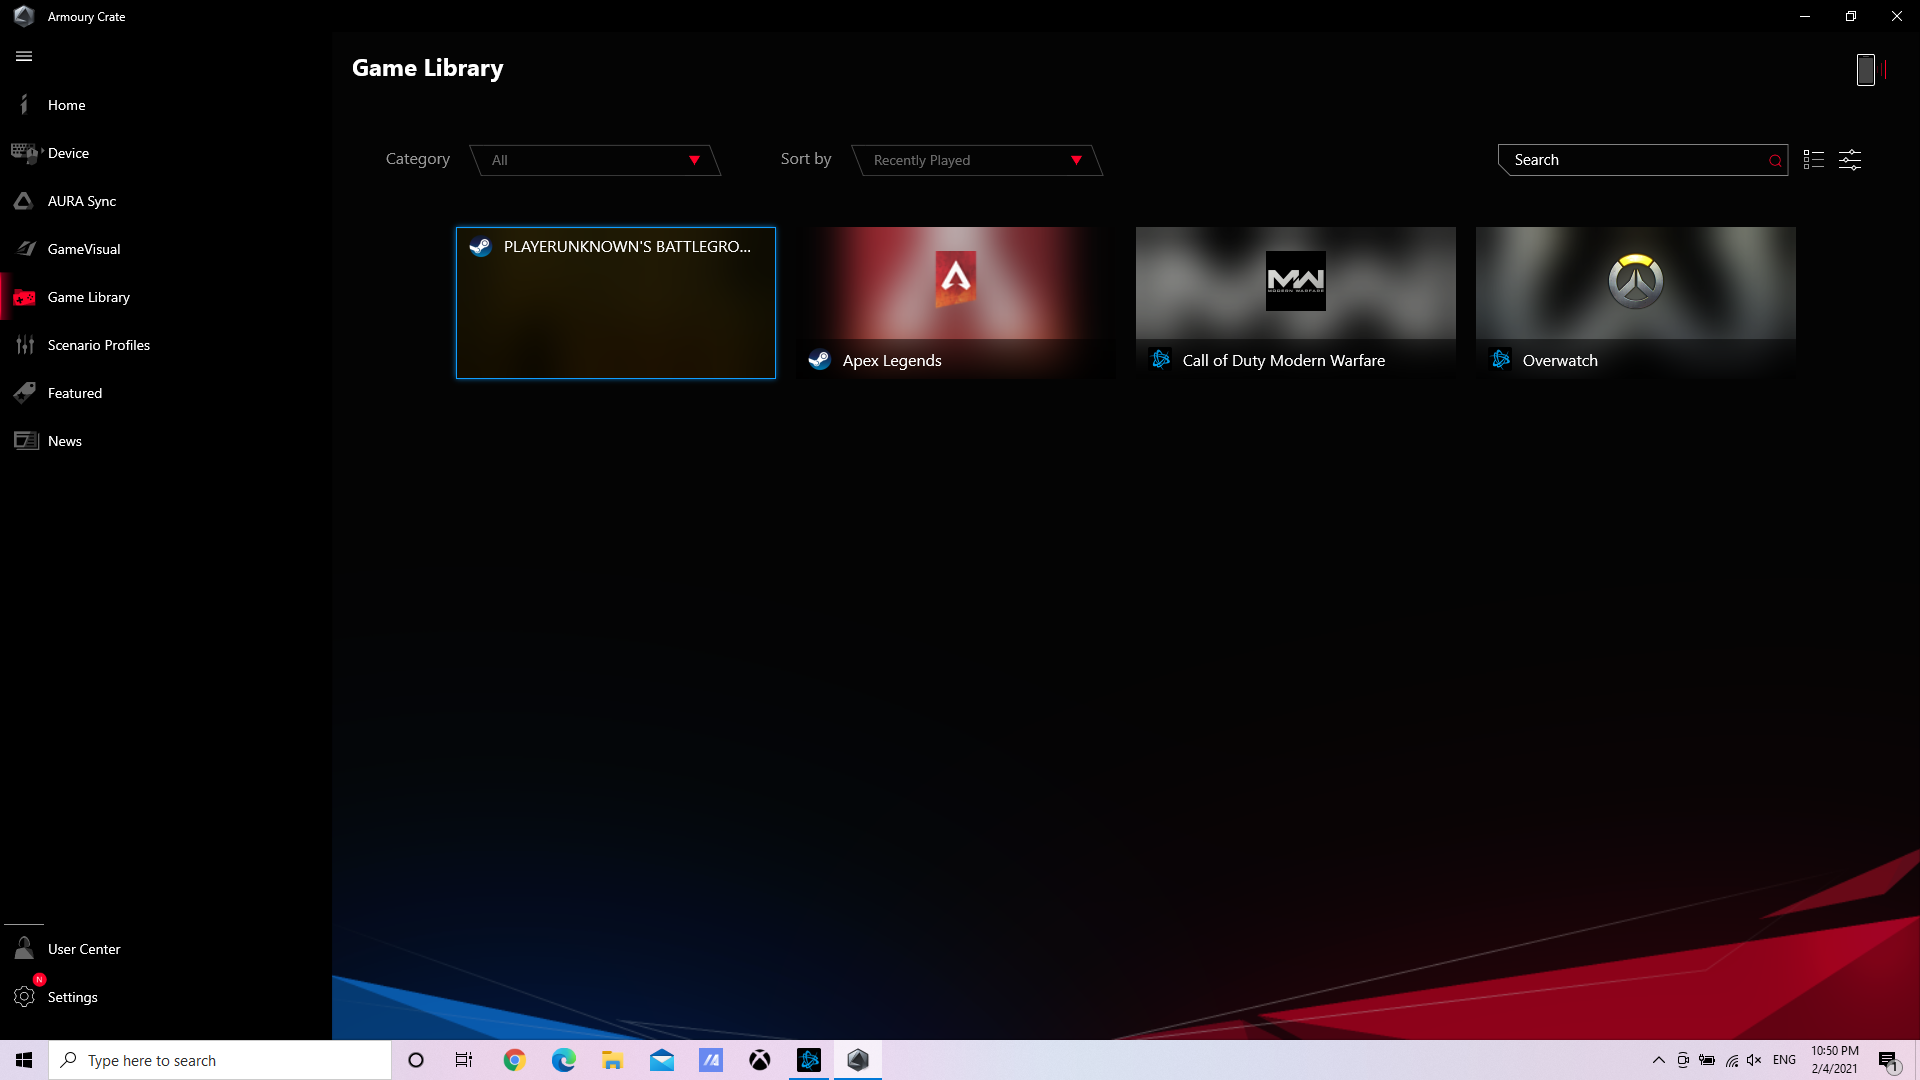Click the muted volume tray icon

[1754, 1060]
